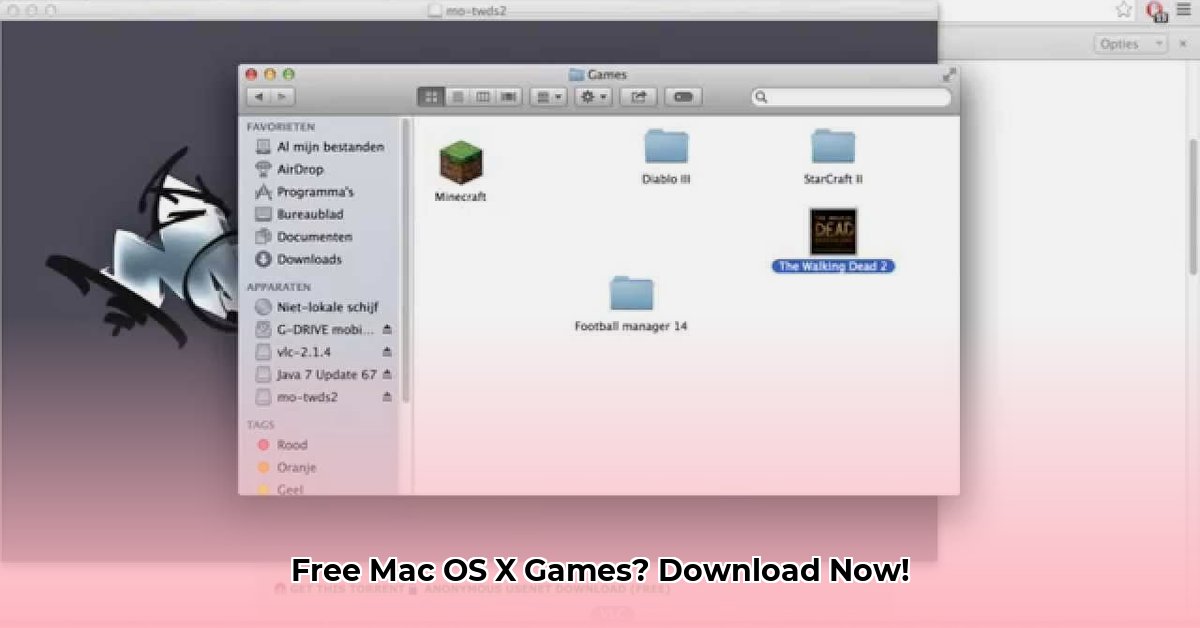This screenshot has width=1200, height=628.
Task: Click the Share button in the toolbar
Action: (639, 97)
